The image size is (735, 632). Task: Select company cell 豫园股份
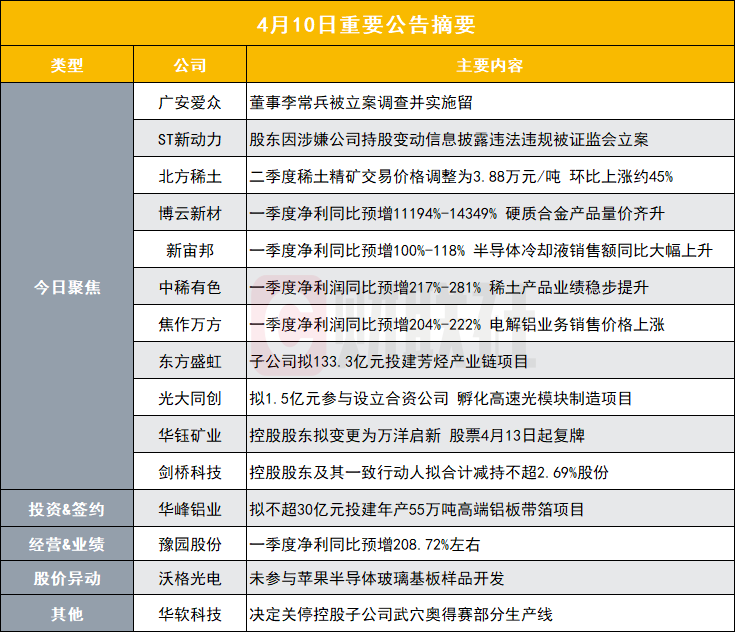190,544
